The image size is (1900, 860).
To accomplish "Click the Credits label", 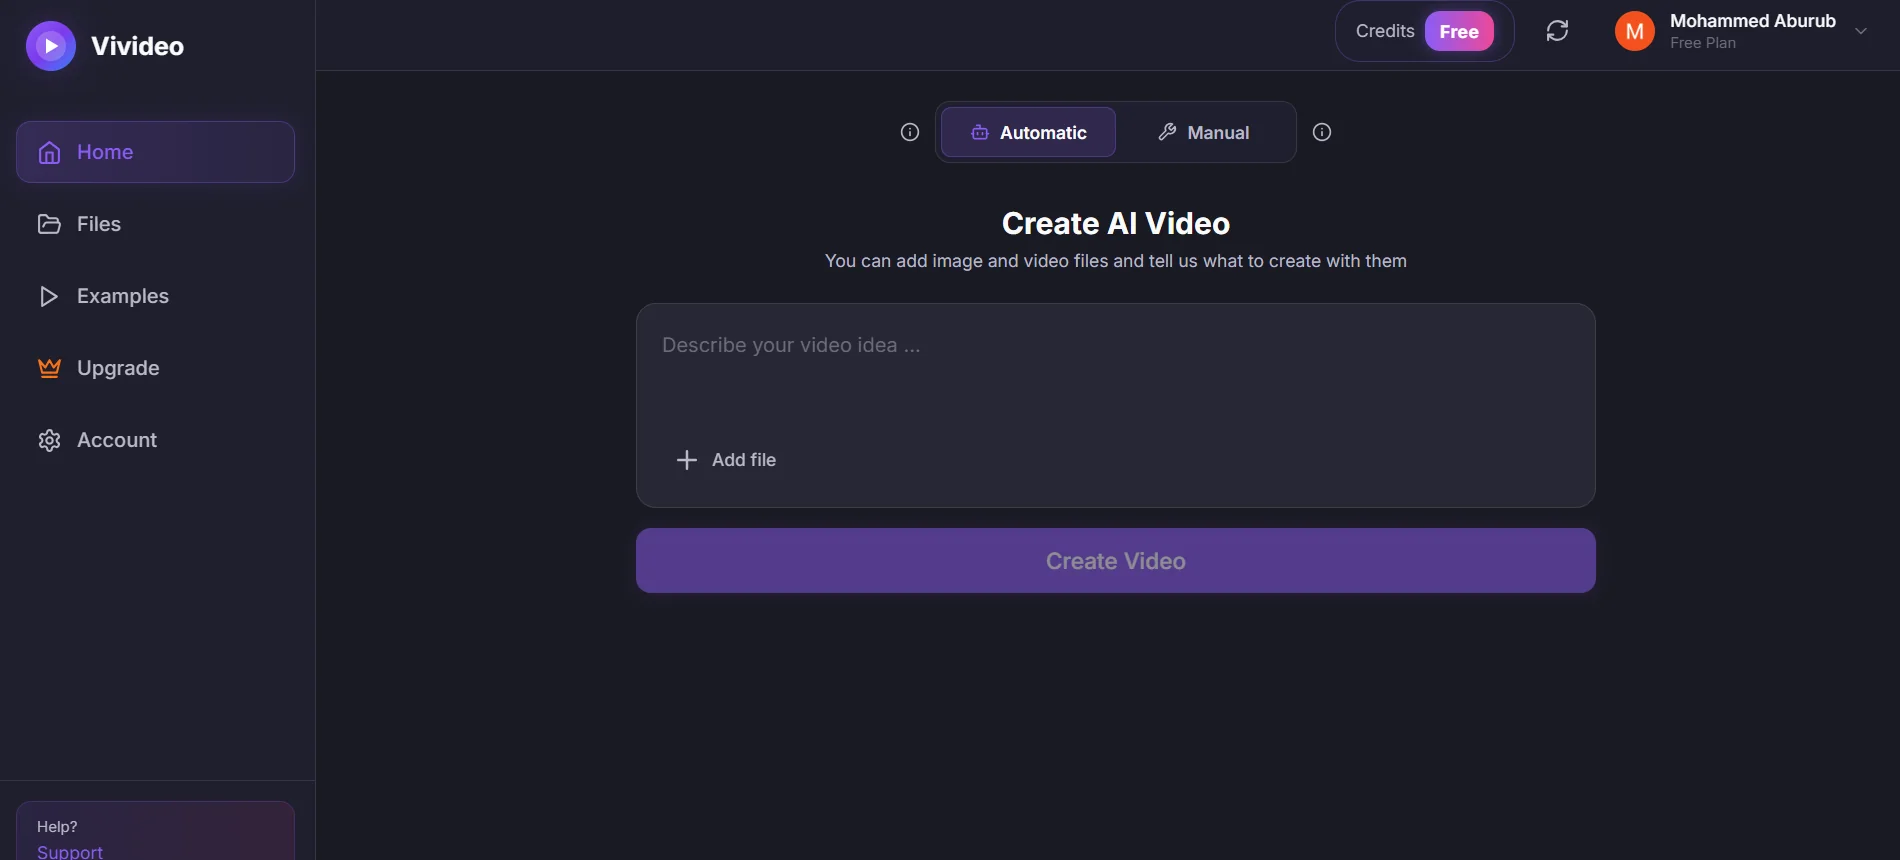I will pos(1385,31).
